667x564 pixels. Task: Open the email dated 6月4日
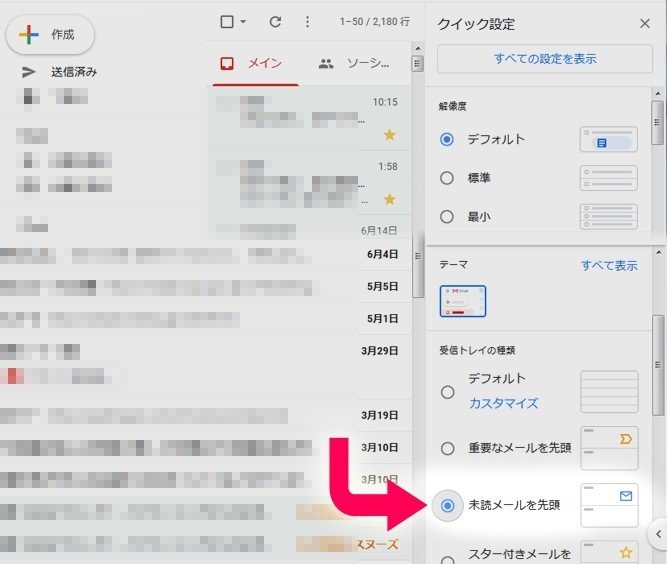[206, 254]
